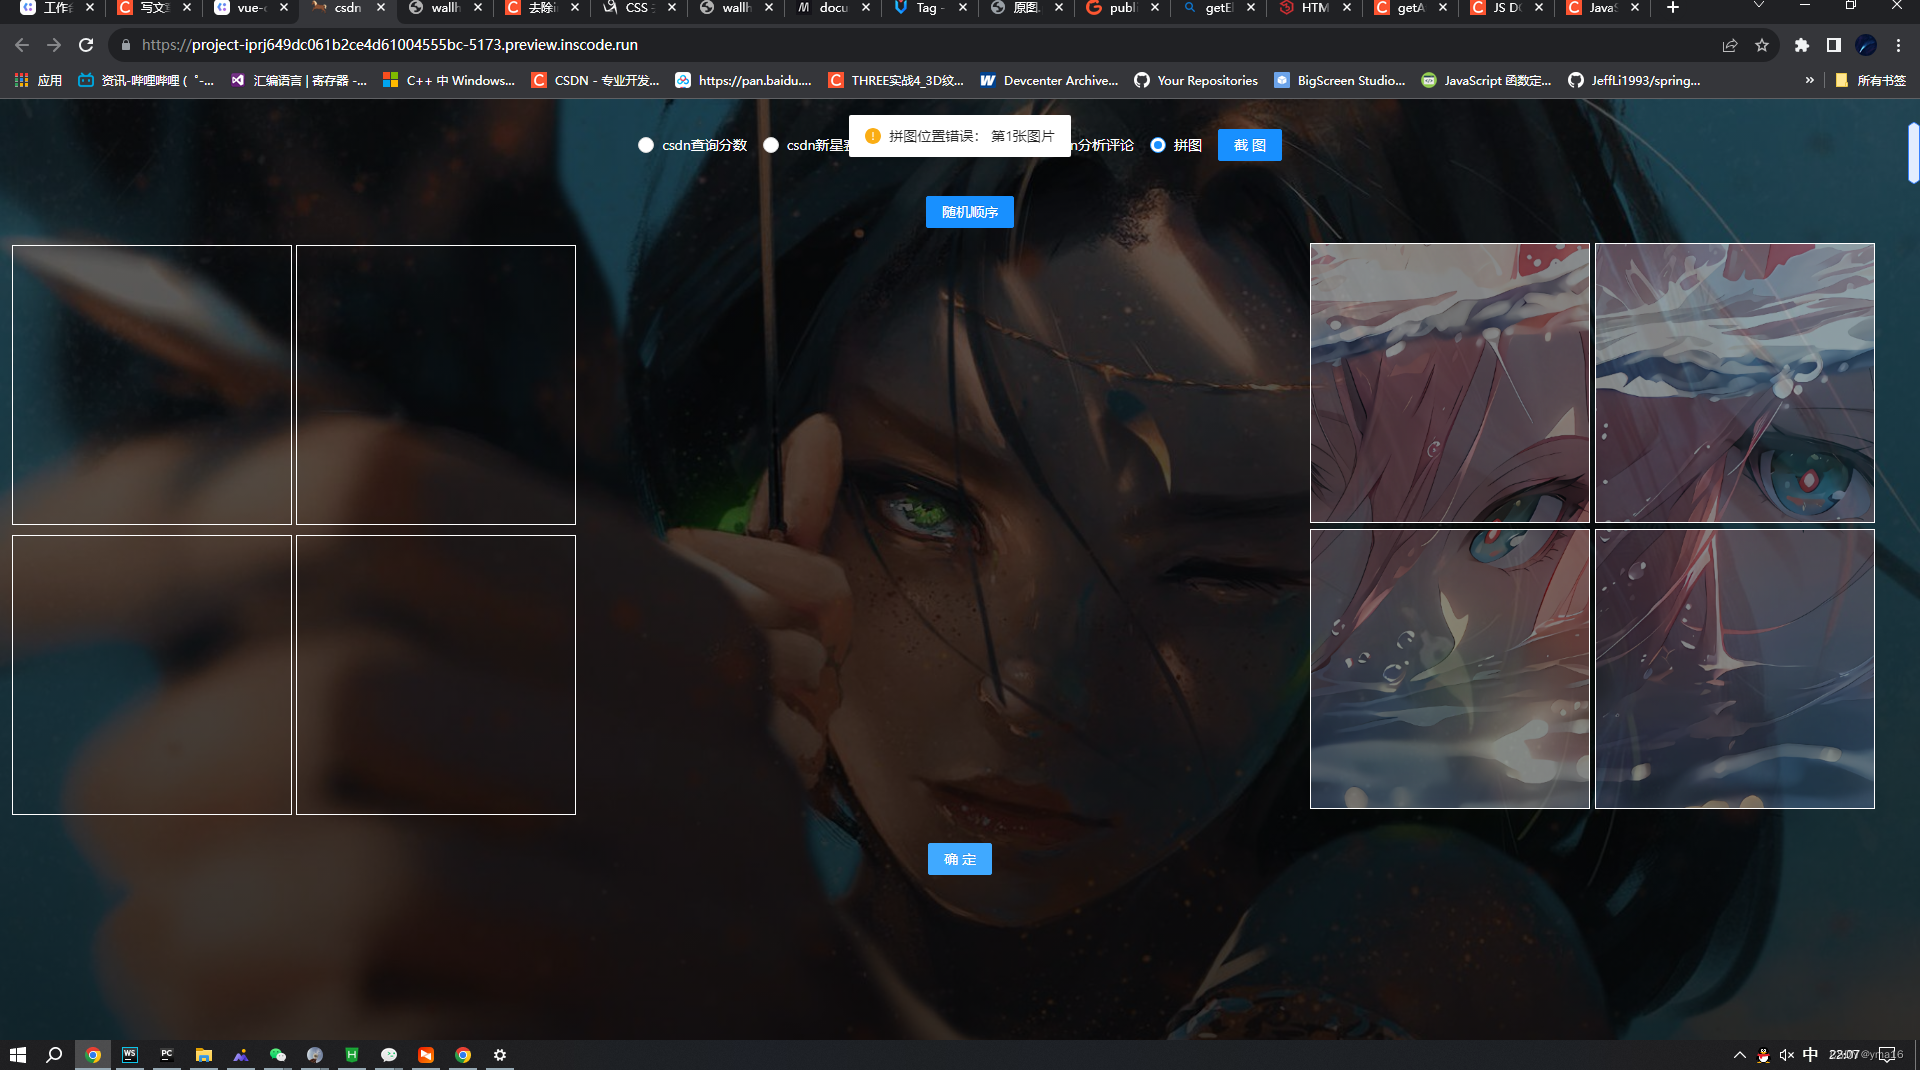Click the top-left empty puzzle slot
Image resolution: width=1920 pixels, height=1070 pixels.
click(152, 385)
